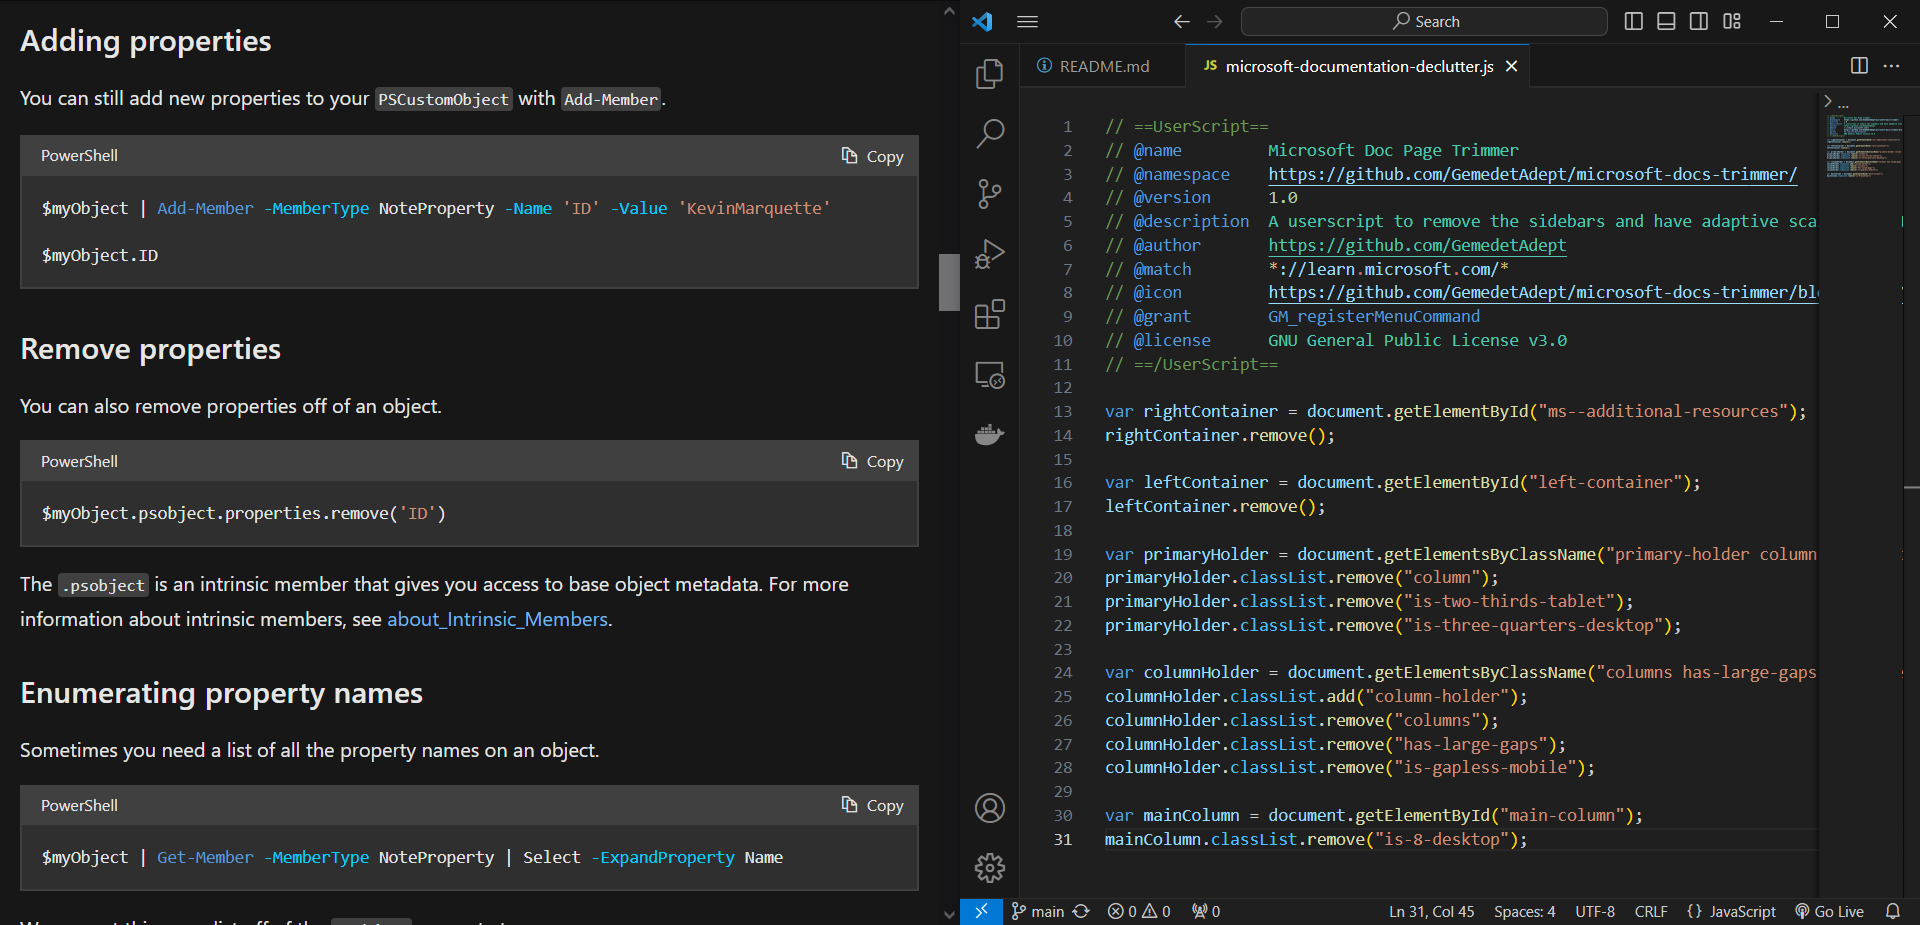This screenshot has width=1920, height=925.
Task: Open the @namespace GitHub URL link
Action: pos(1532,174)
